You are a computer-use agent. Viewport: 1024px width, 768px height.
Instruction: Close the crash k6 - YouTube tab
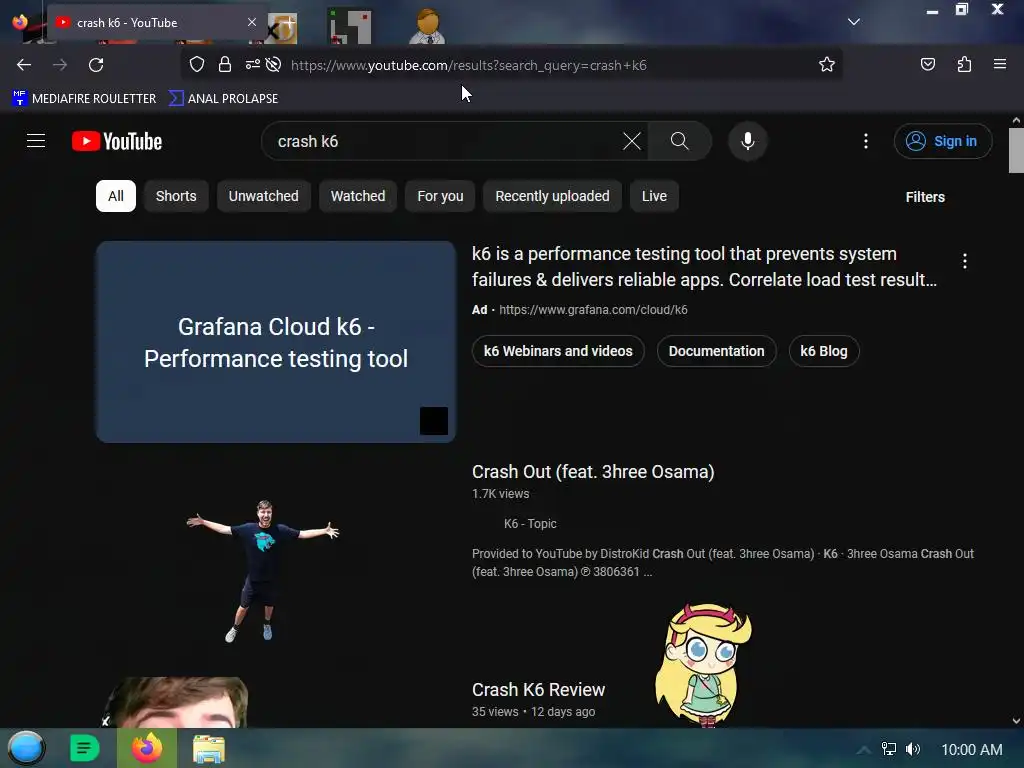tap(251, 22)
